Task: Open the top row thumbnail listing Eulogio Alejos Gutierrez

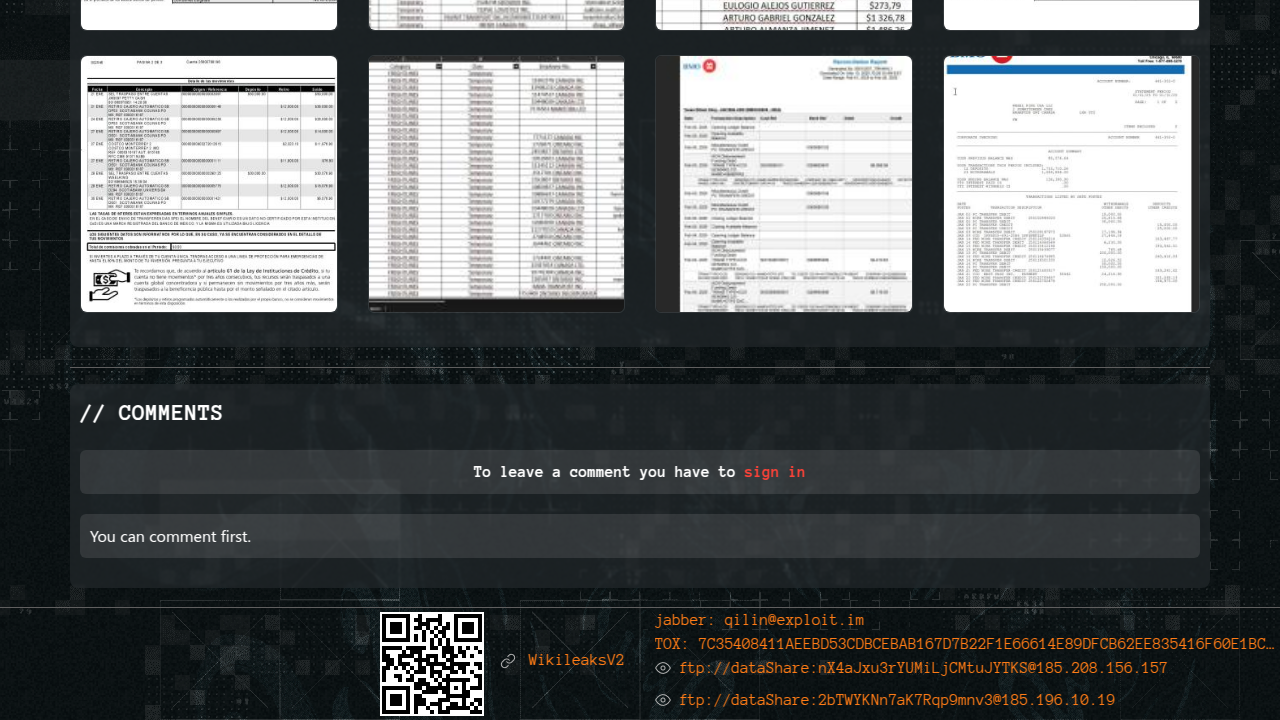Action: coord(784,15)
